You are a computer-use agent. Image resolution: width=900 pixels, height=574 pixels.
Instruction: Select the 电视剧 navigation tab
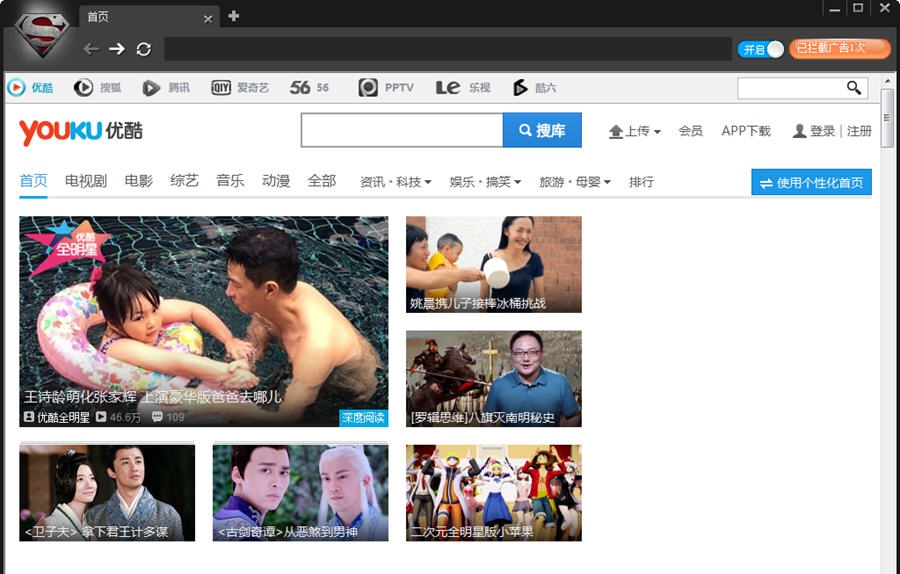[86, 181]
